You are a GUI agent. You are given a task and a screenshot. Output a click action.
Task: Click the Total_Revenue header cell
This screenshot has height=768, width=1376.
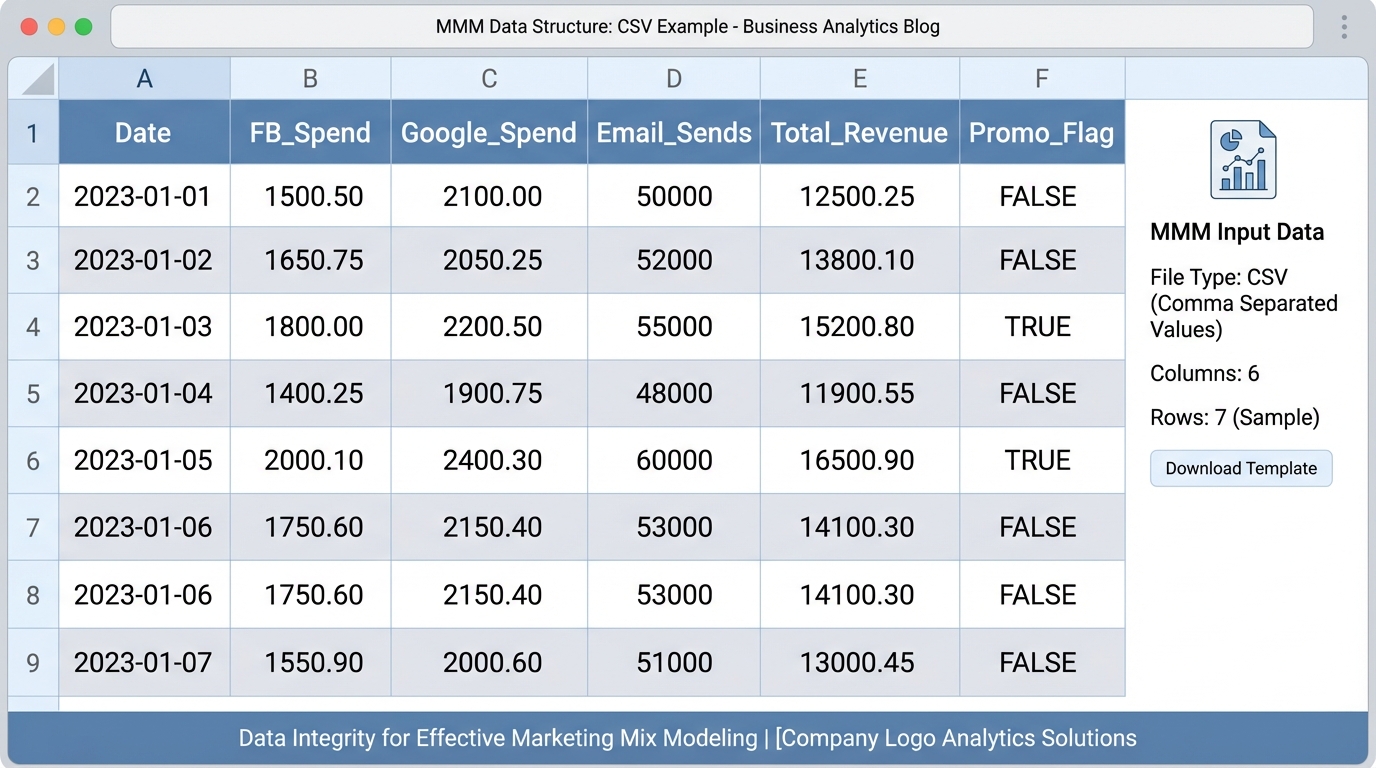coord(859,133)
